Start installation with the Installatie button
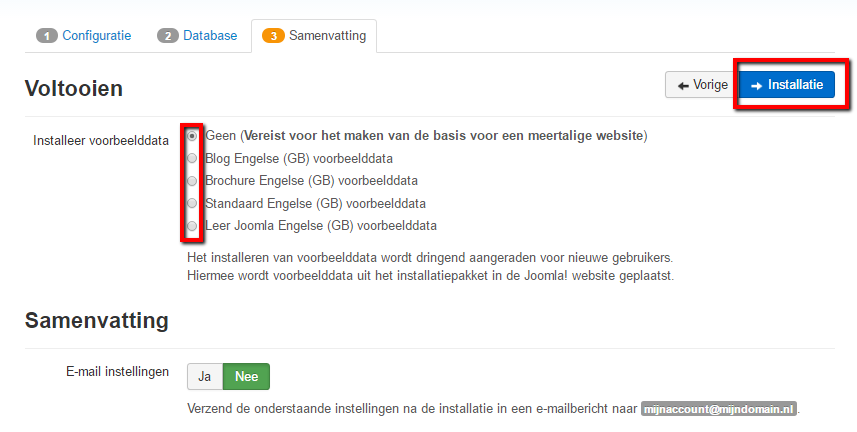 pos(787,85)
